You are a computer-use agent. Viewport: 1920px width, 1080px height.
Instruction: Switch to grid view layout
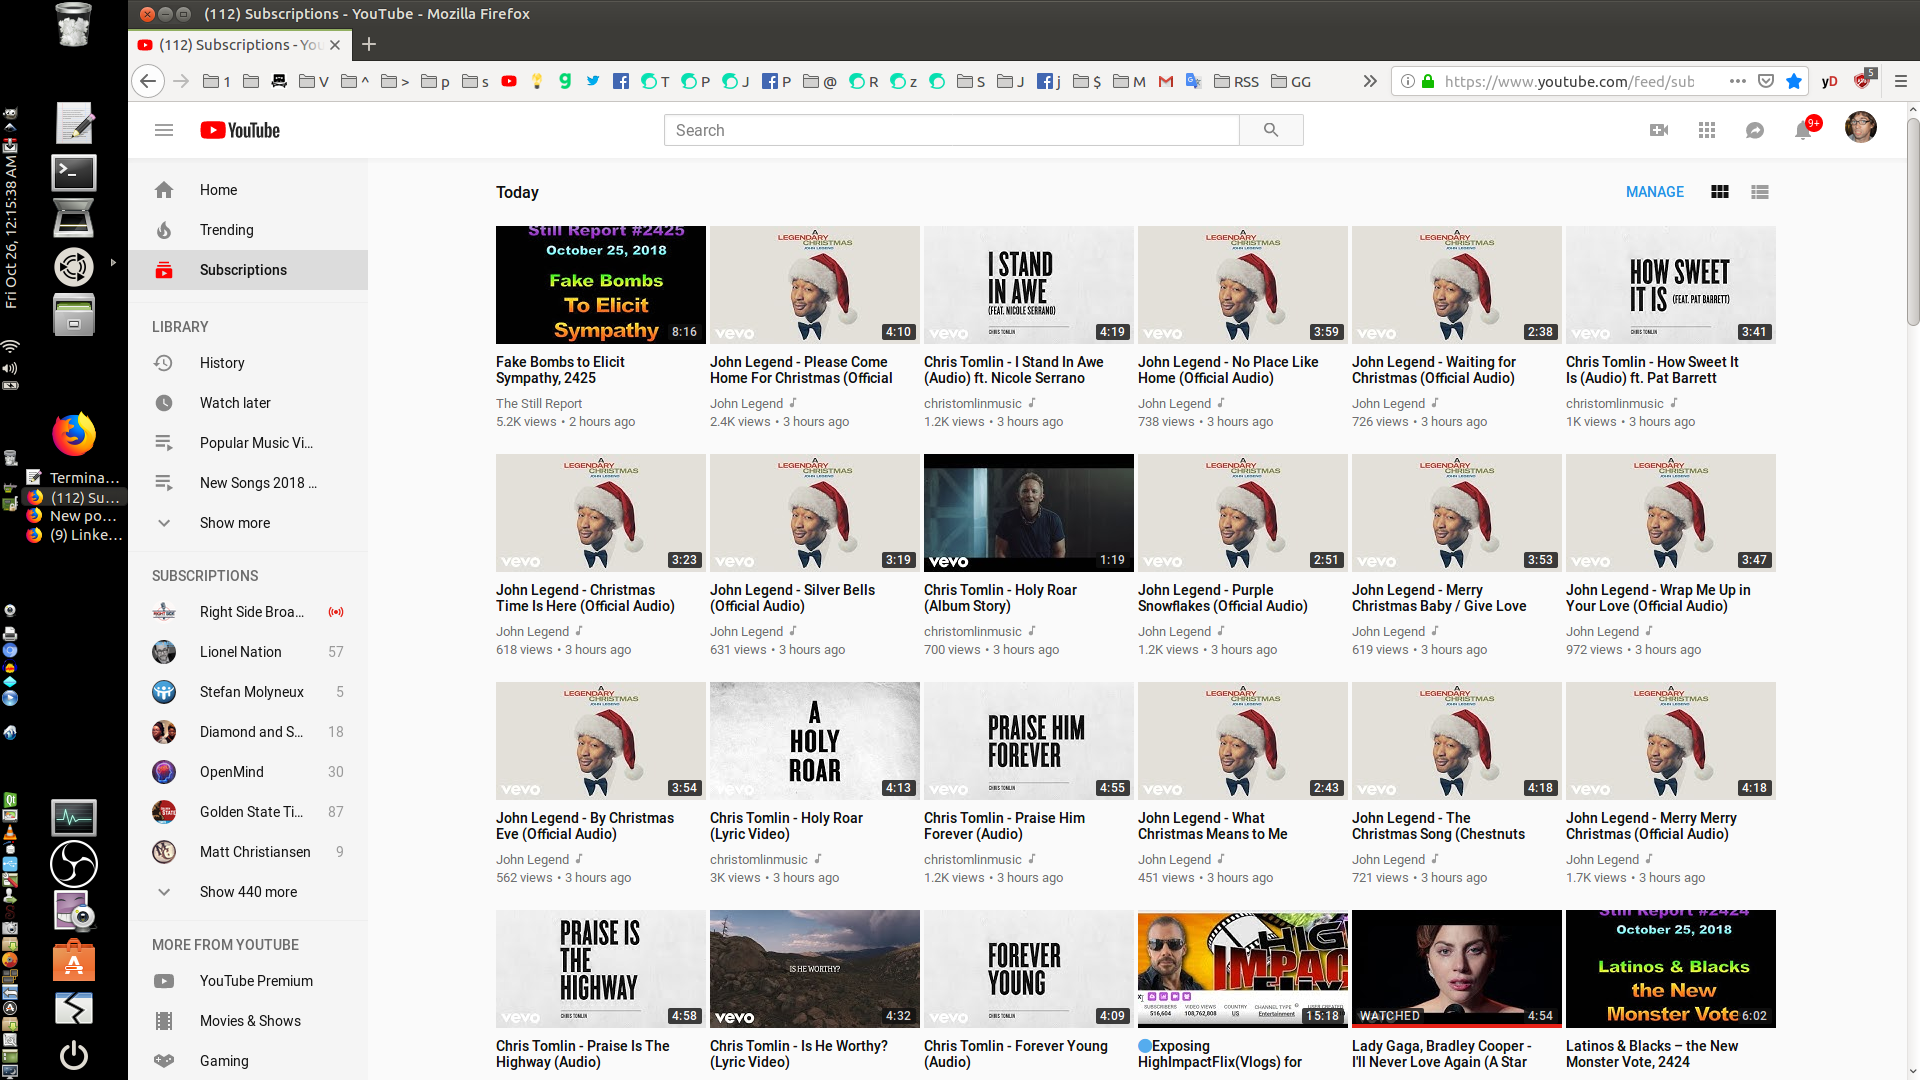coord(1720,192)
